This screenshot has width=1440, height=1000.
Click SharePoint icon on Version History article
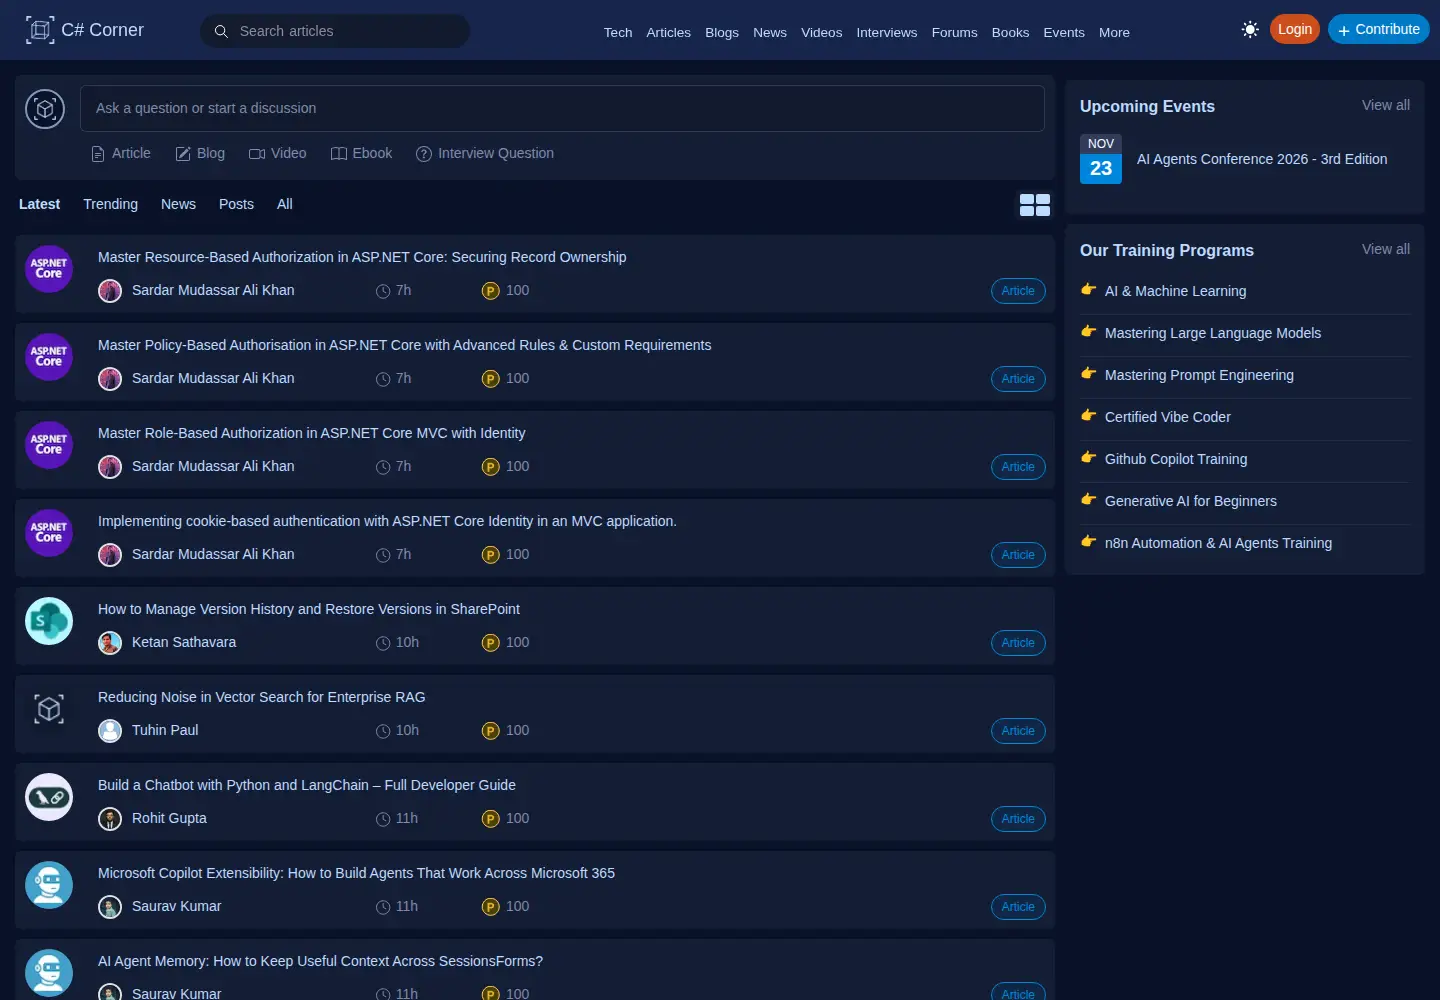[49, 621]
